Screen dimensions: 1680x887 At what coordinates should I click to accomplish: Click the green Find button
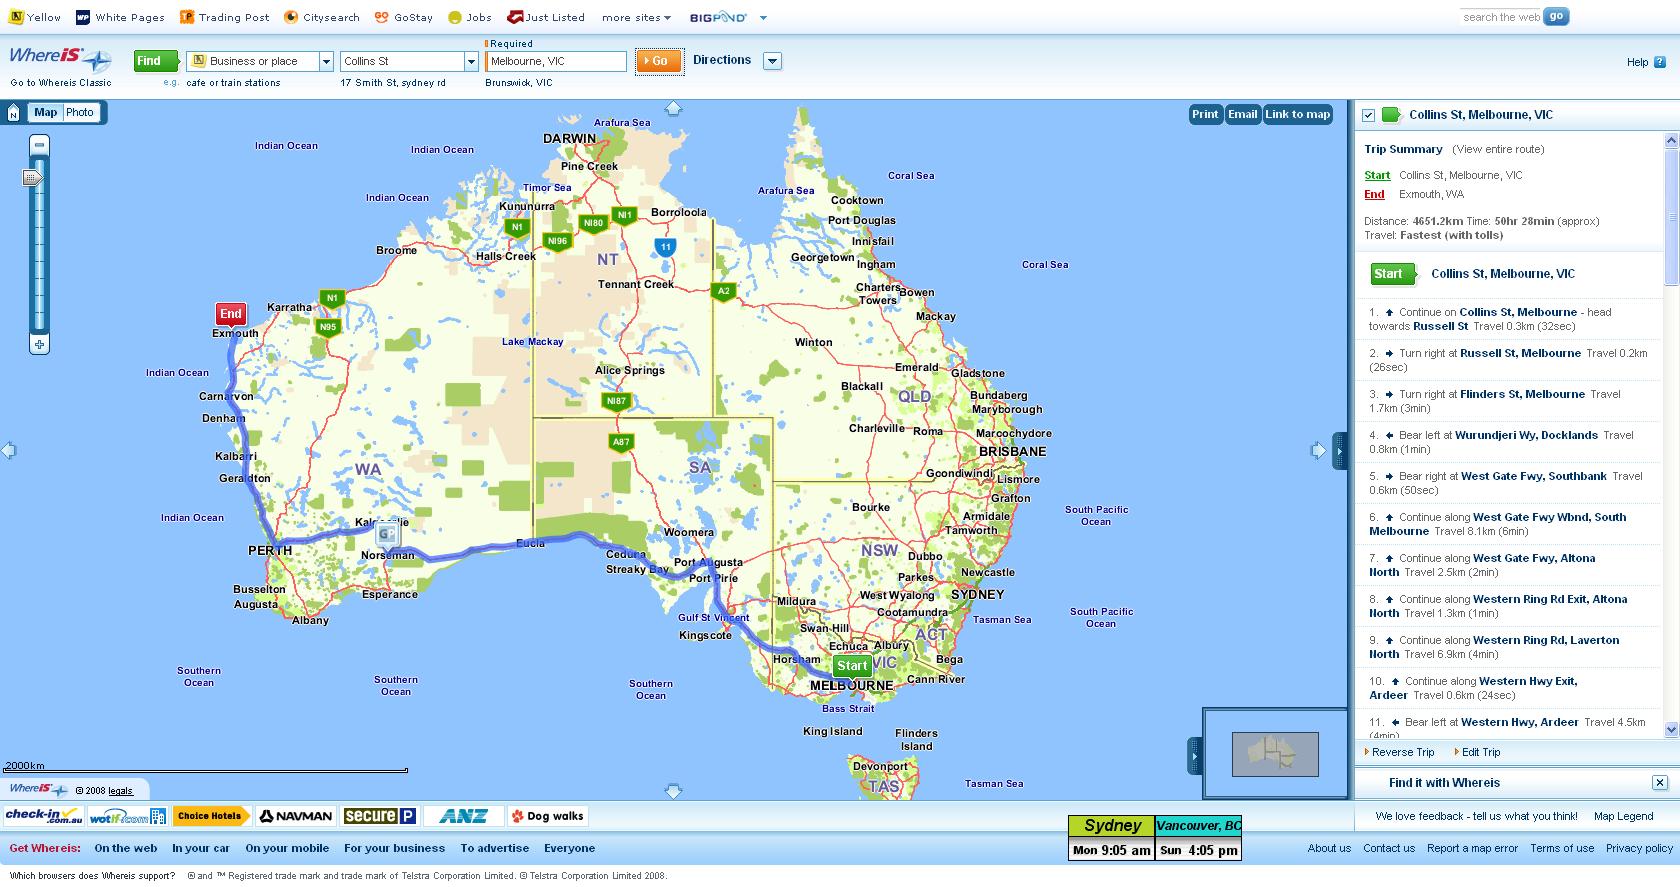pos(156,62)
